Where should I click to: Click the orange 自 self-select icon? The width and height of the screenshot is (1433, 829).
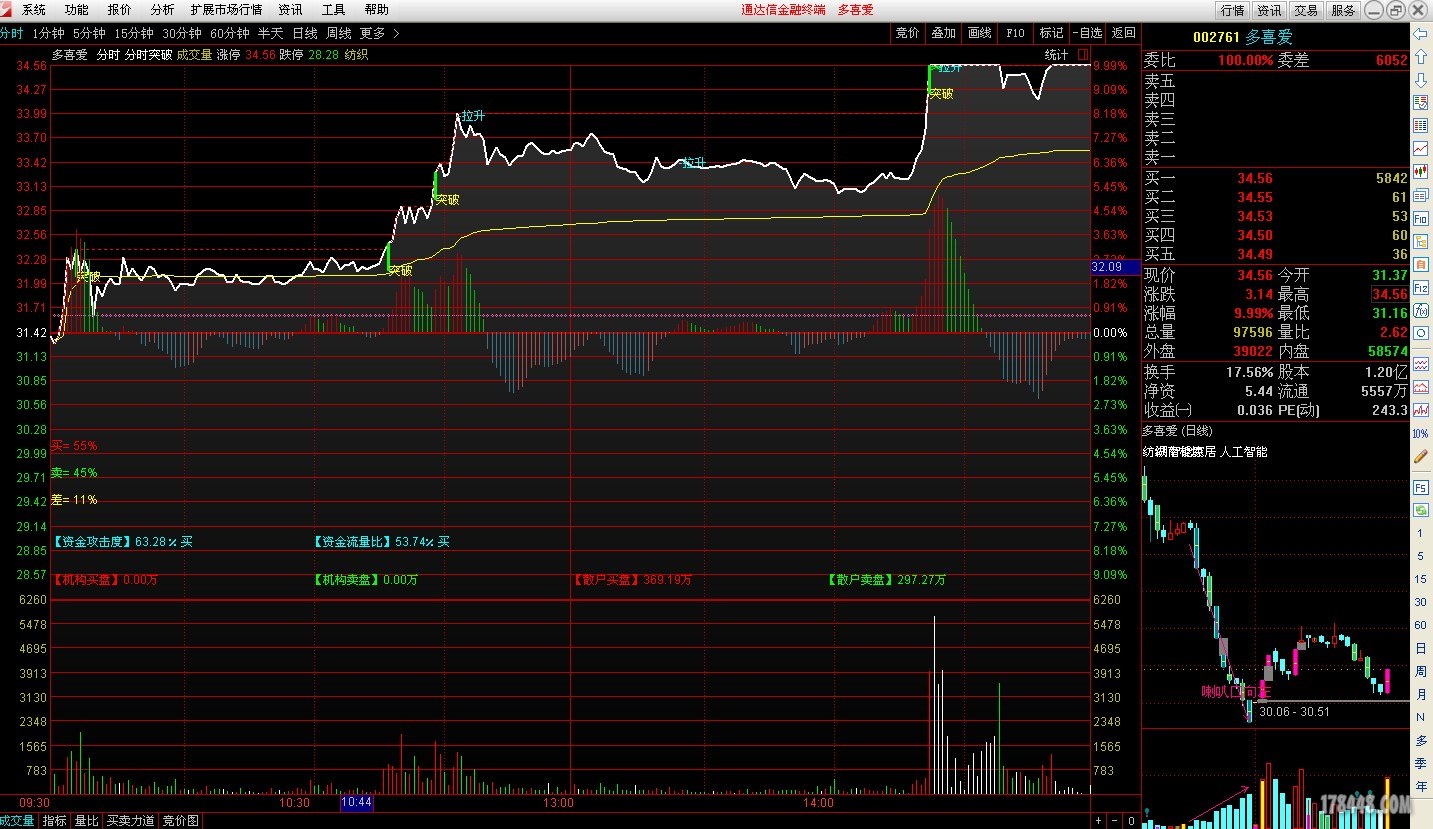pos(1420,264)
